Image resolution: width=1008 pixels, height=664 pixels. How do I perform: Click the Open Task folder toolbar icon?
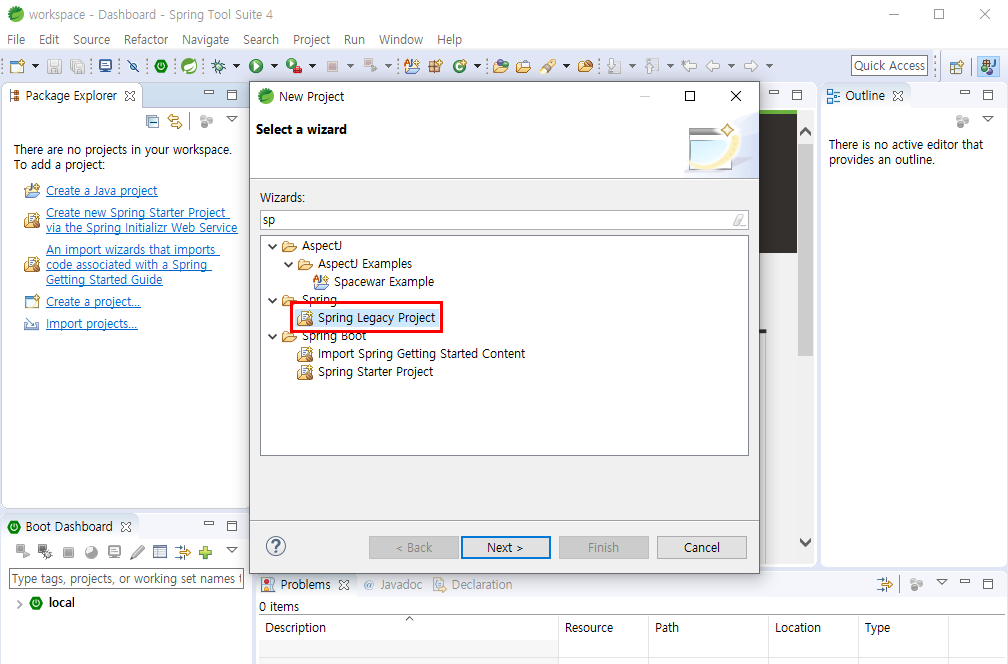(x=523, y=66)
